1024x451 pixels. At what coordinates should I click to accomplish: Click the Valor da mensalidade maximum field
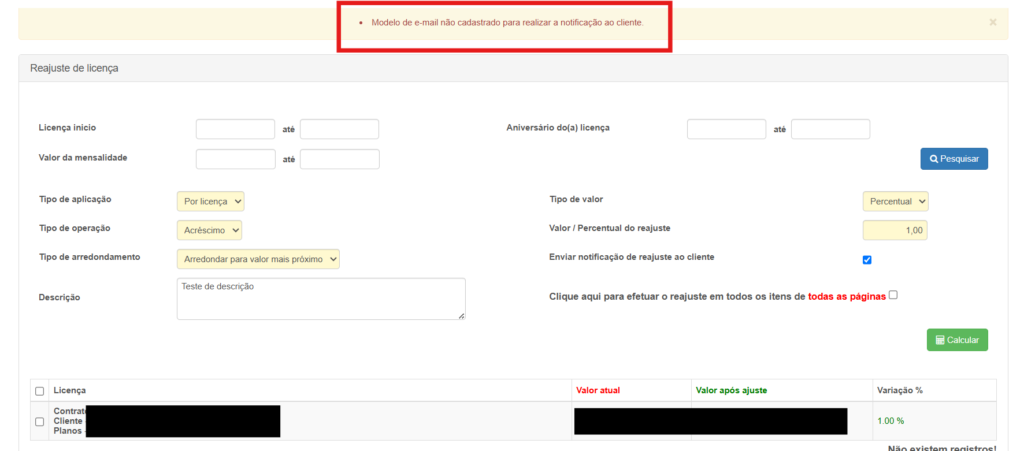[339, 159]
